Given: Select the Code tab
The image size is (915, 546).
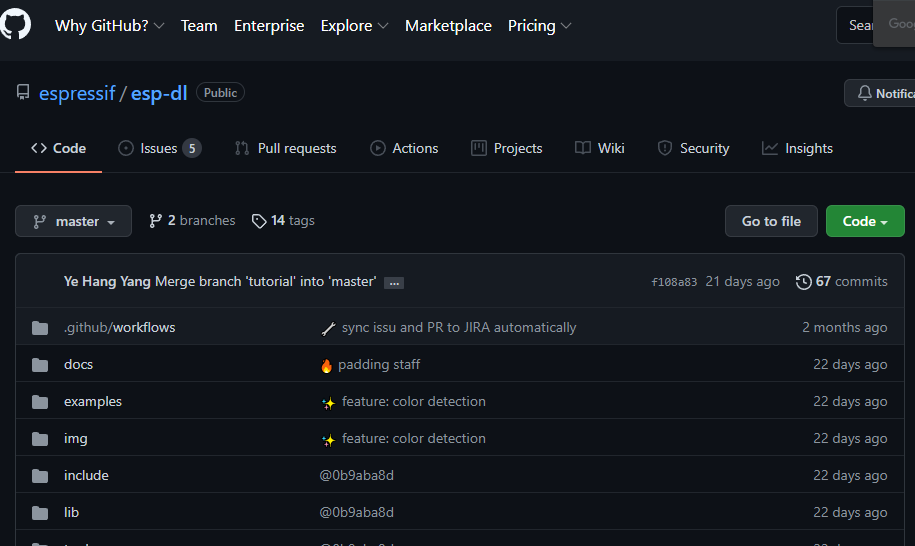Looking at the screenshot, I should 58,148.
